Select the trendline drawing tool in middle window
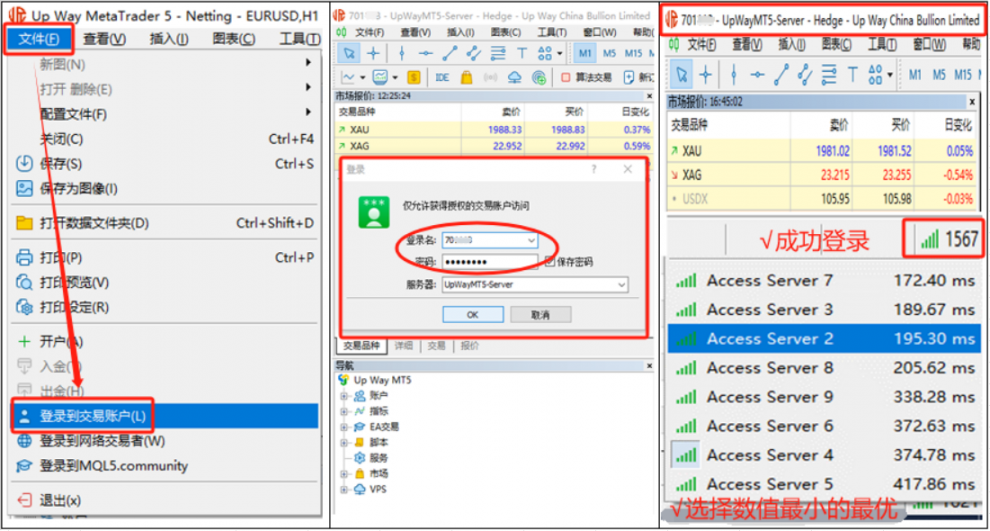 tap(452, 53)
